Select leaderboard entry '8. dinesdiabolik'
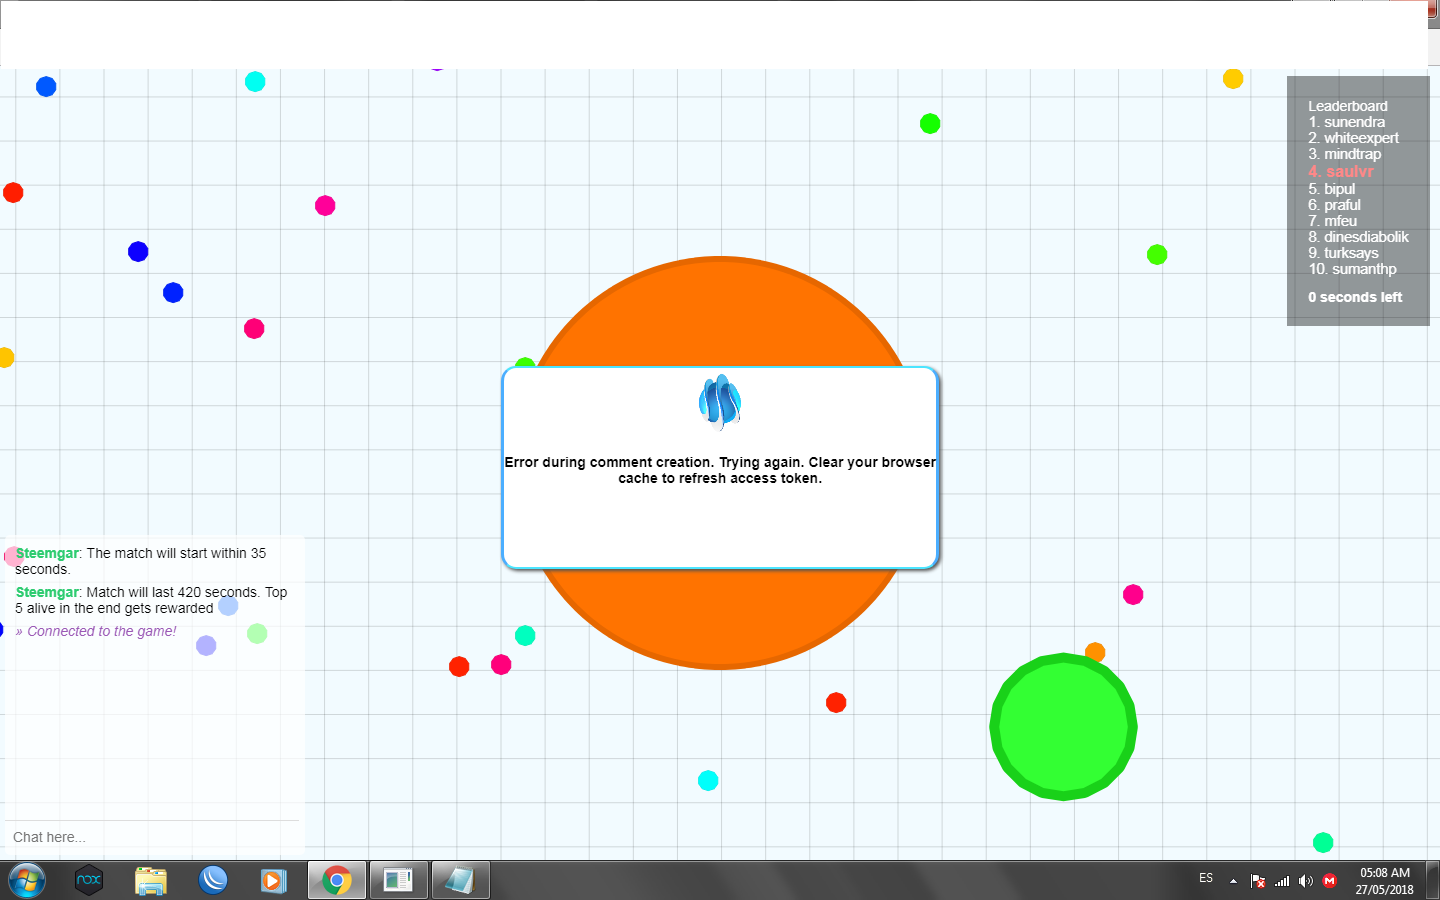This screenshot has height=900, width=1440. (x=1359, y=237)
